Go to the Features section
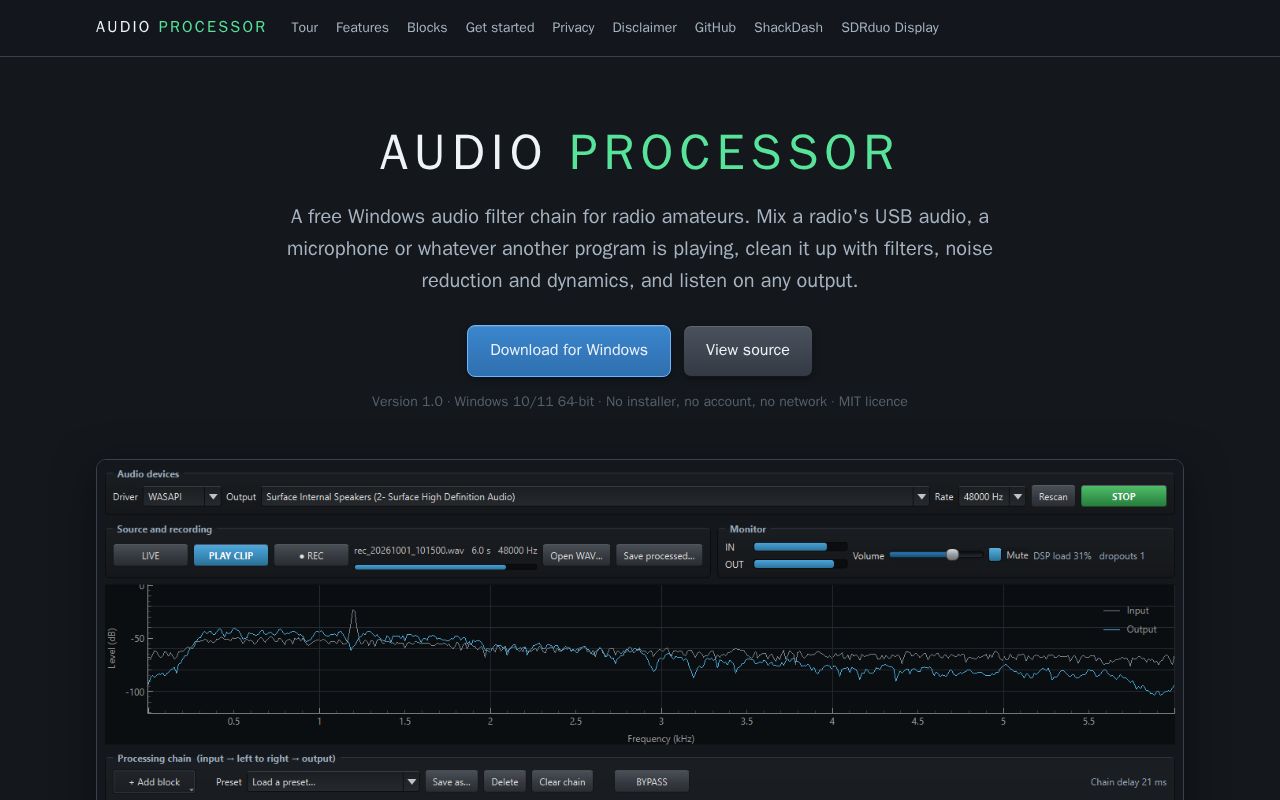The height and width of the screenshot is (800, 1280). pos(362,27)
